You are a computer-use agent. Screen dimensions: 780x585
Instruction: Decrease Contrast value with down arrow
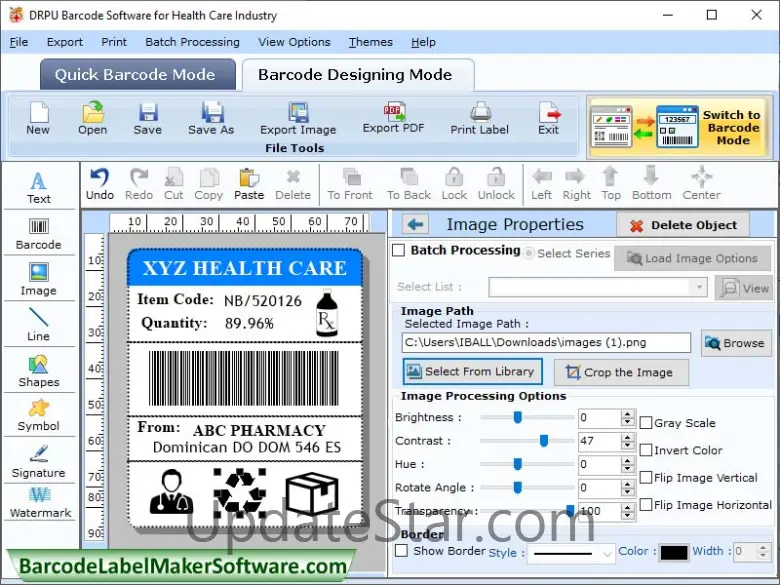628,445
